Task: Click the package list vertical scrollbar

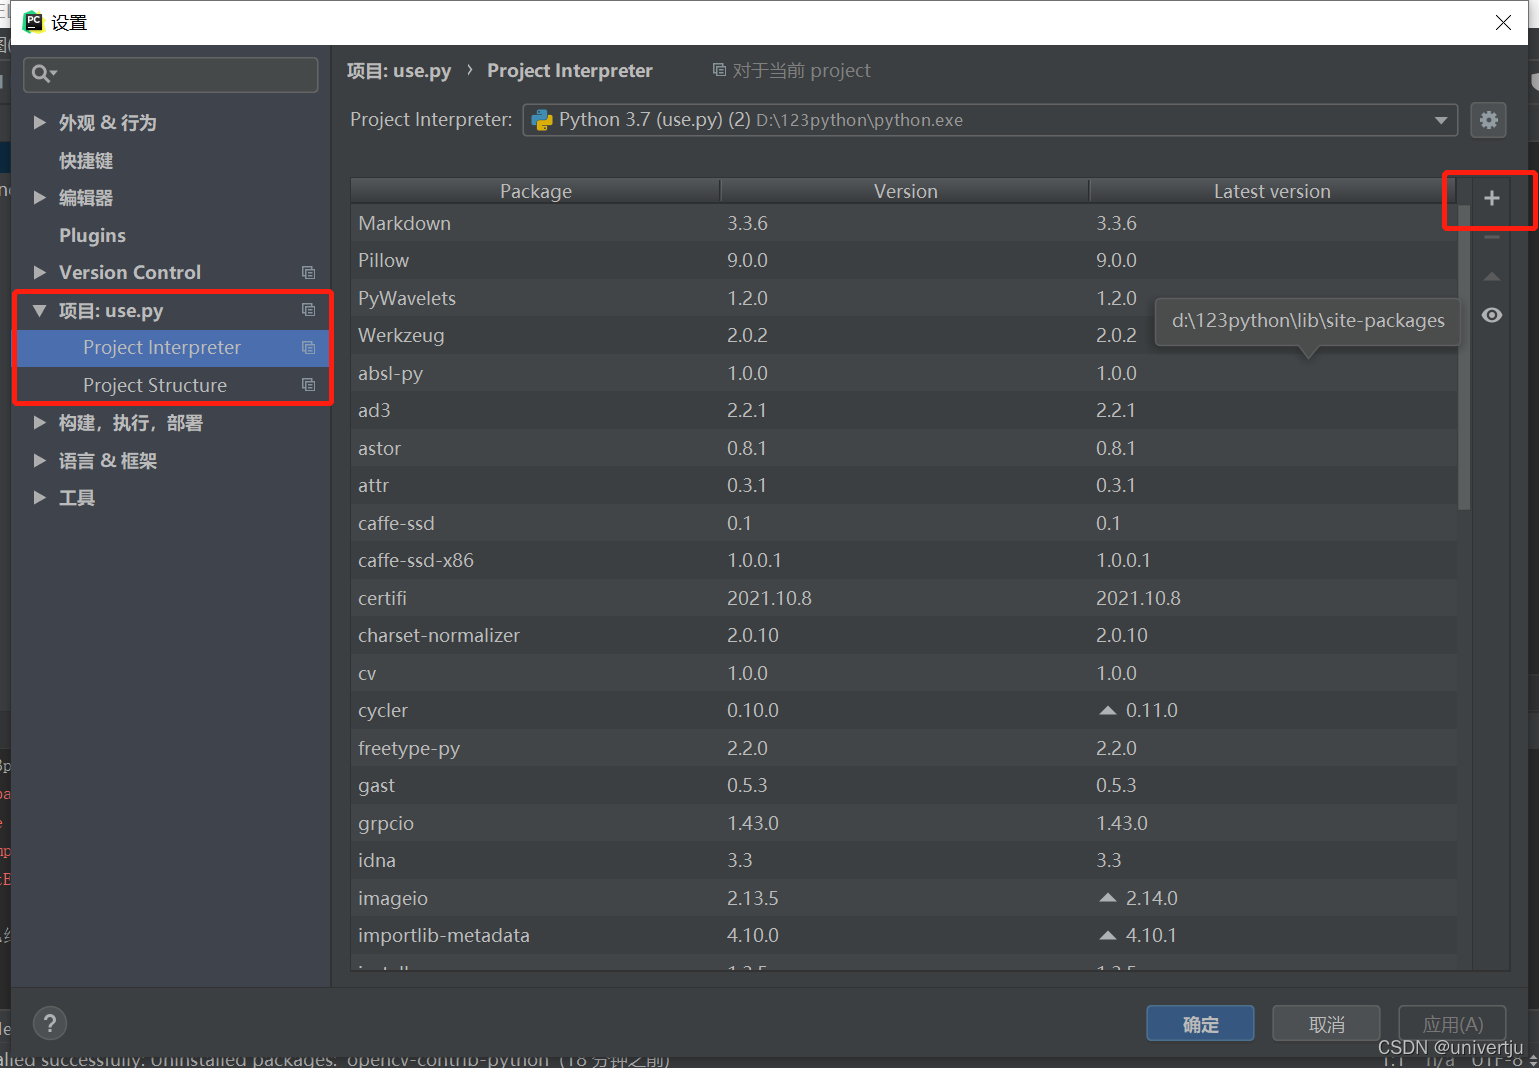Action: tap(1464, 358)
